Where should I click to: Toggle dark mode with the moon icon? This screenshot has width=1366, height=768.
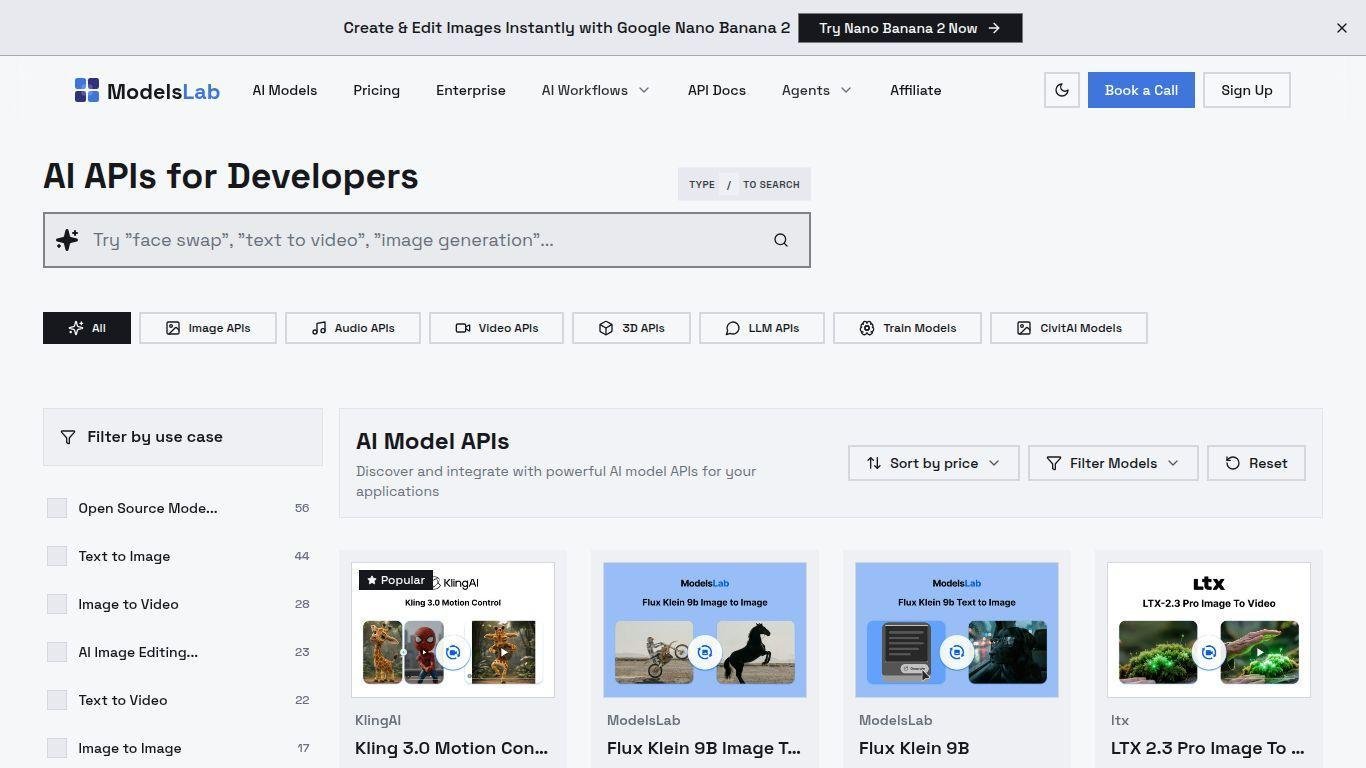coord(1061,90)
